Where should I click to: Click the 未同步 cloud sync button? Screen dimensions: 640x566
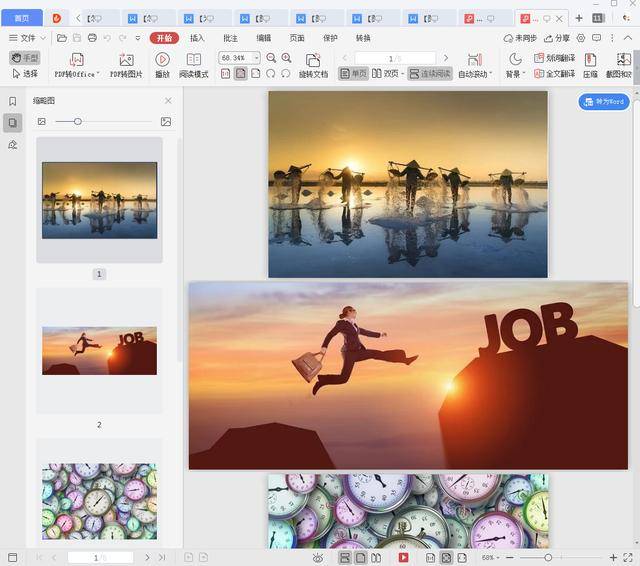coord(520,38)
